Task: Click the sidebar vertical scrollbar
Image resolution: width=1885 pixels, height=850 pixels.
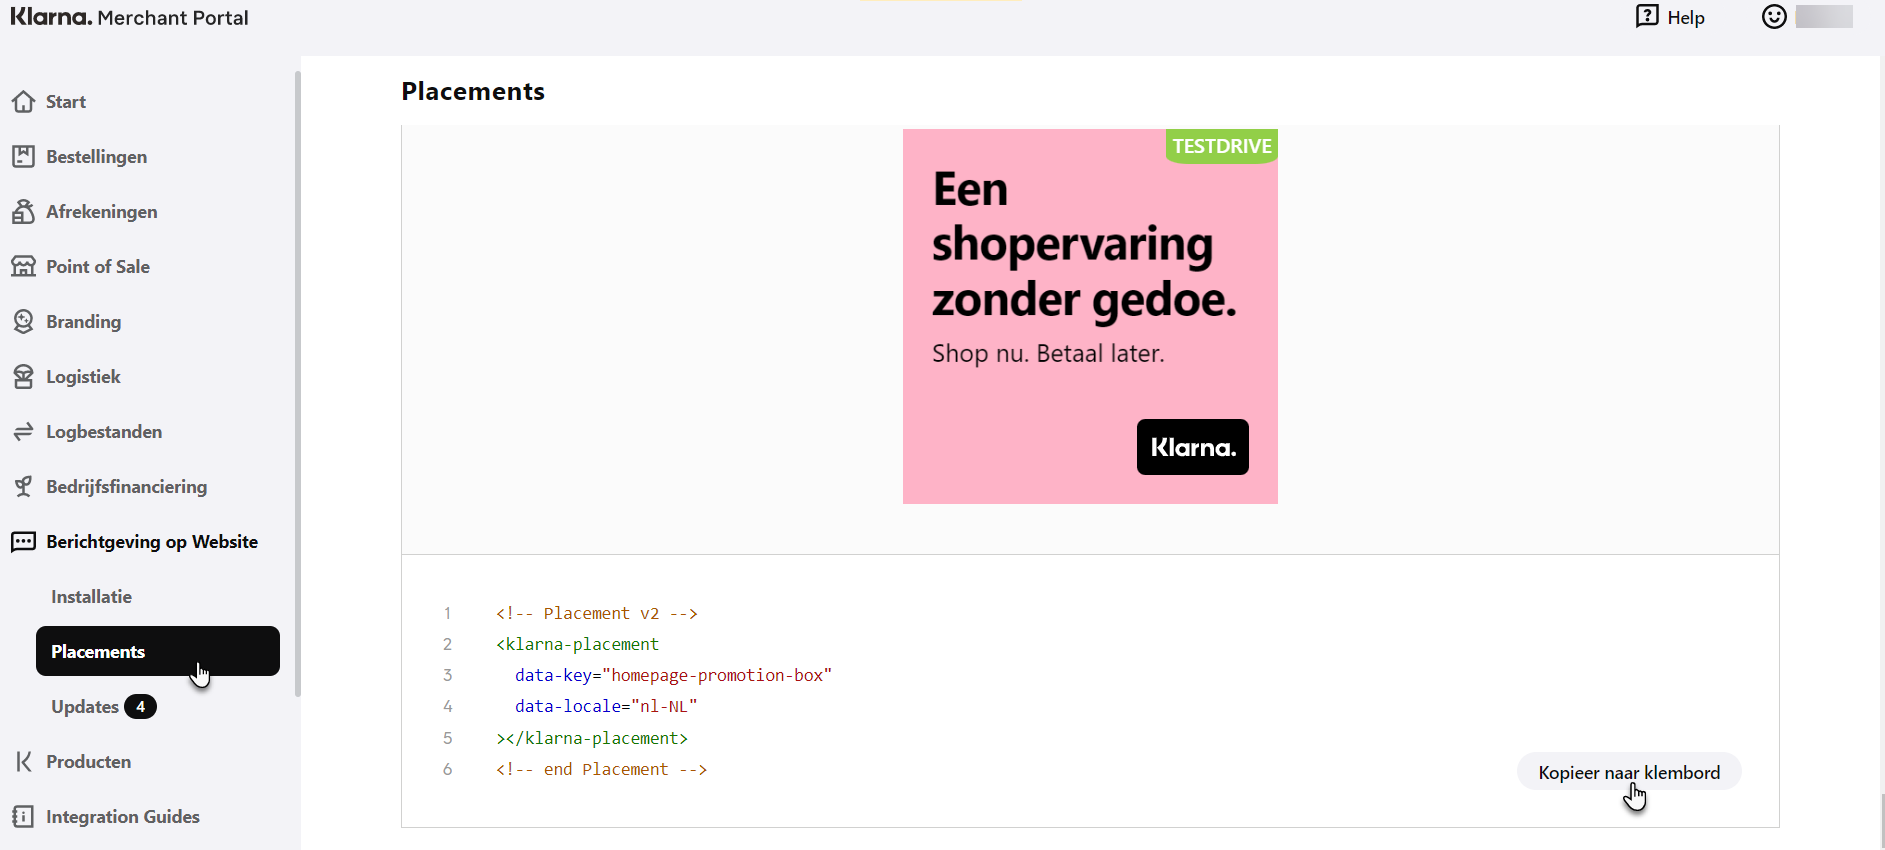Action: point(297,384)
